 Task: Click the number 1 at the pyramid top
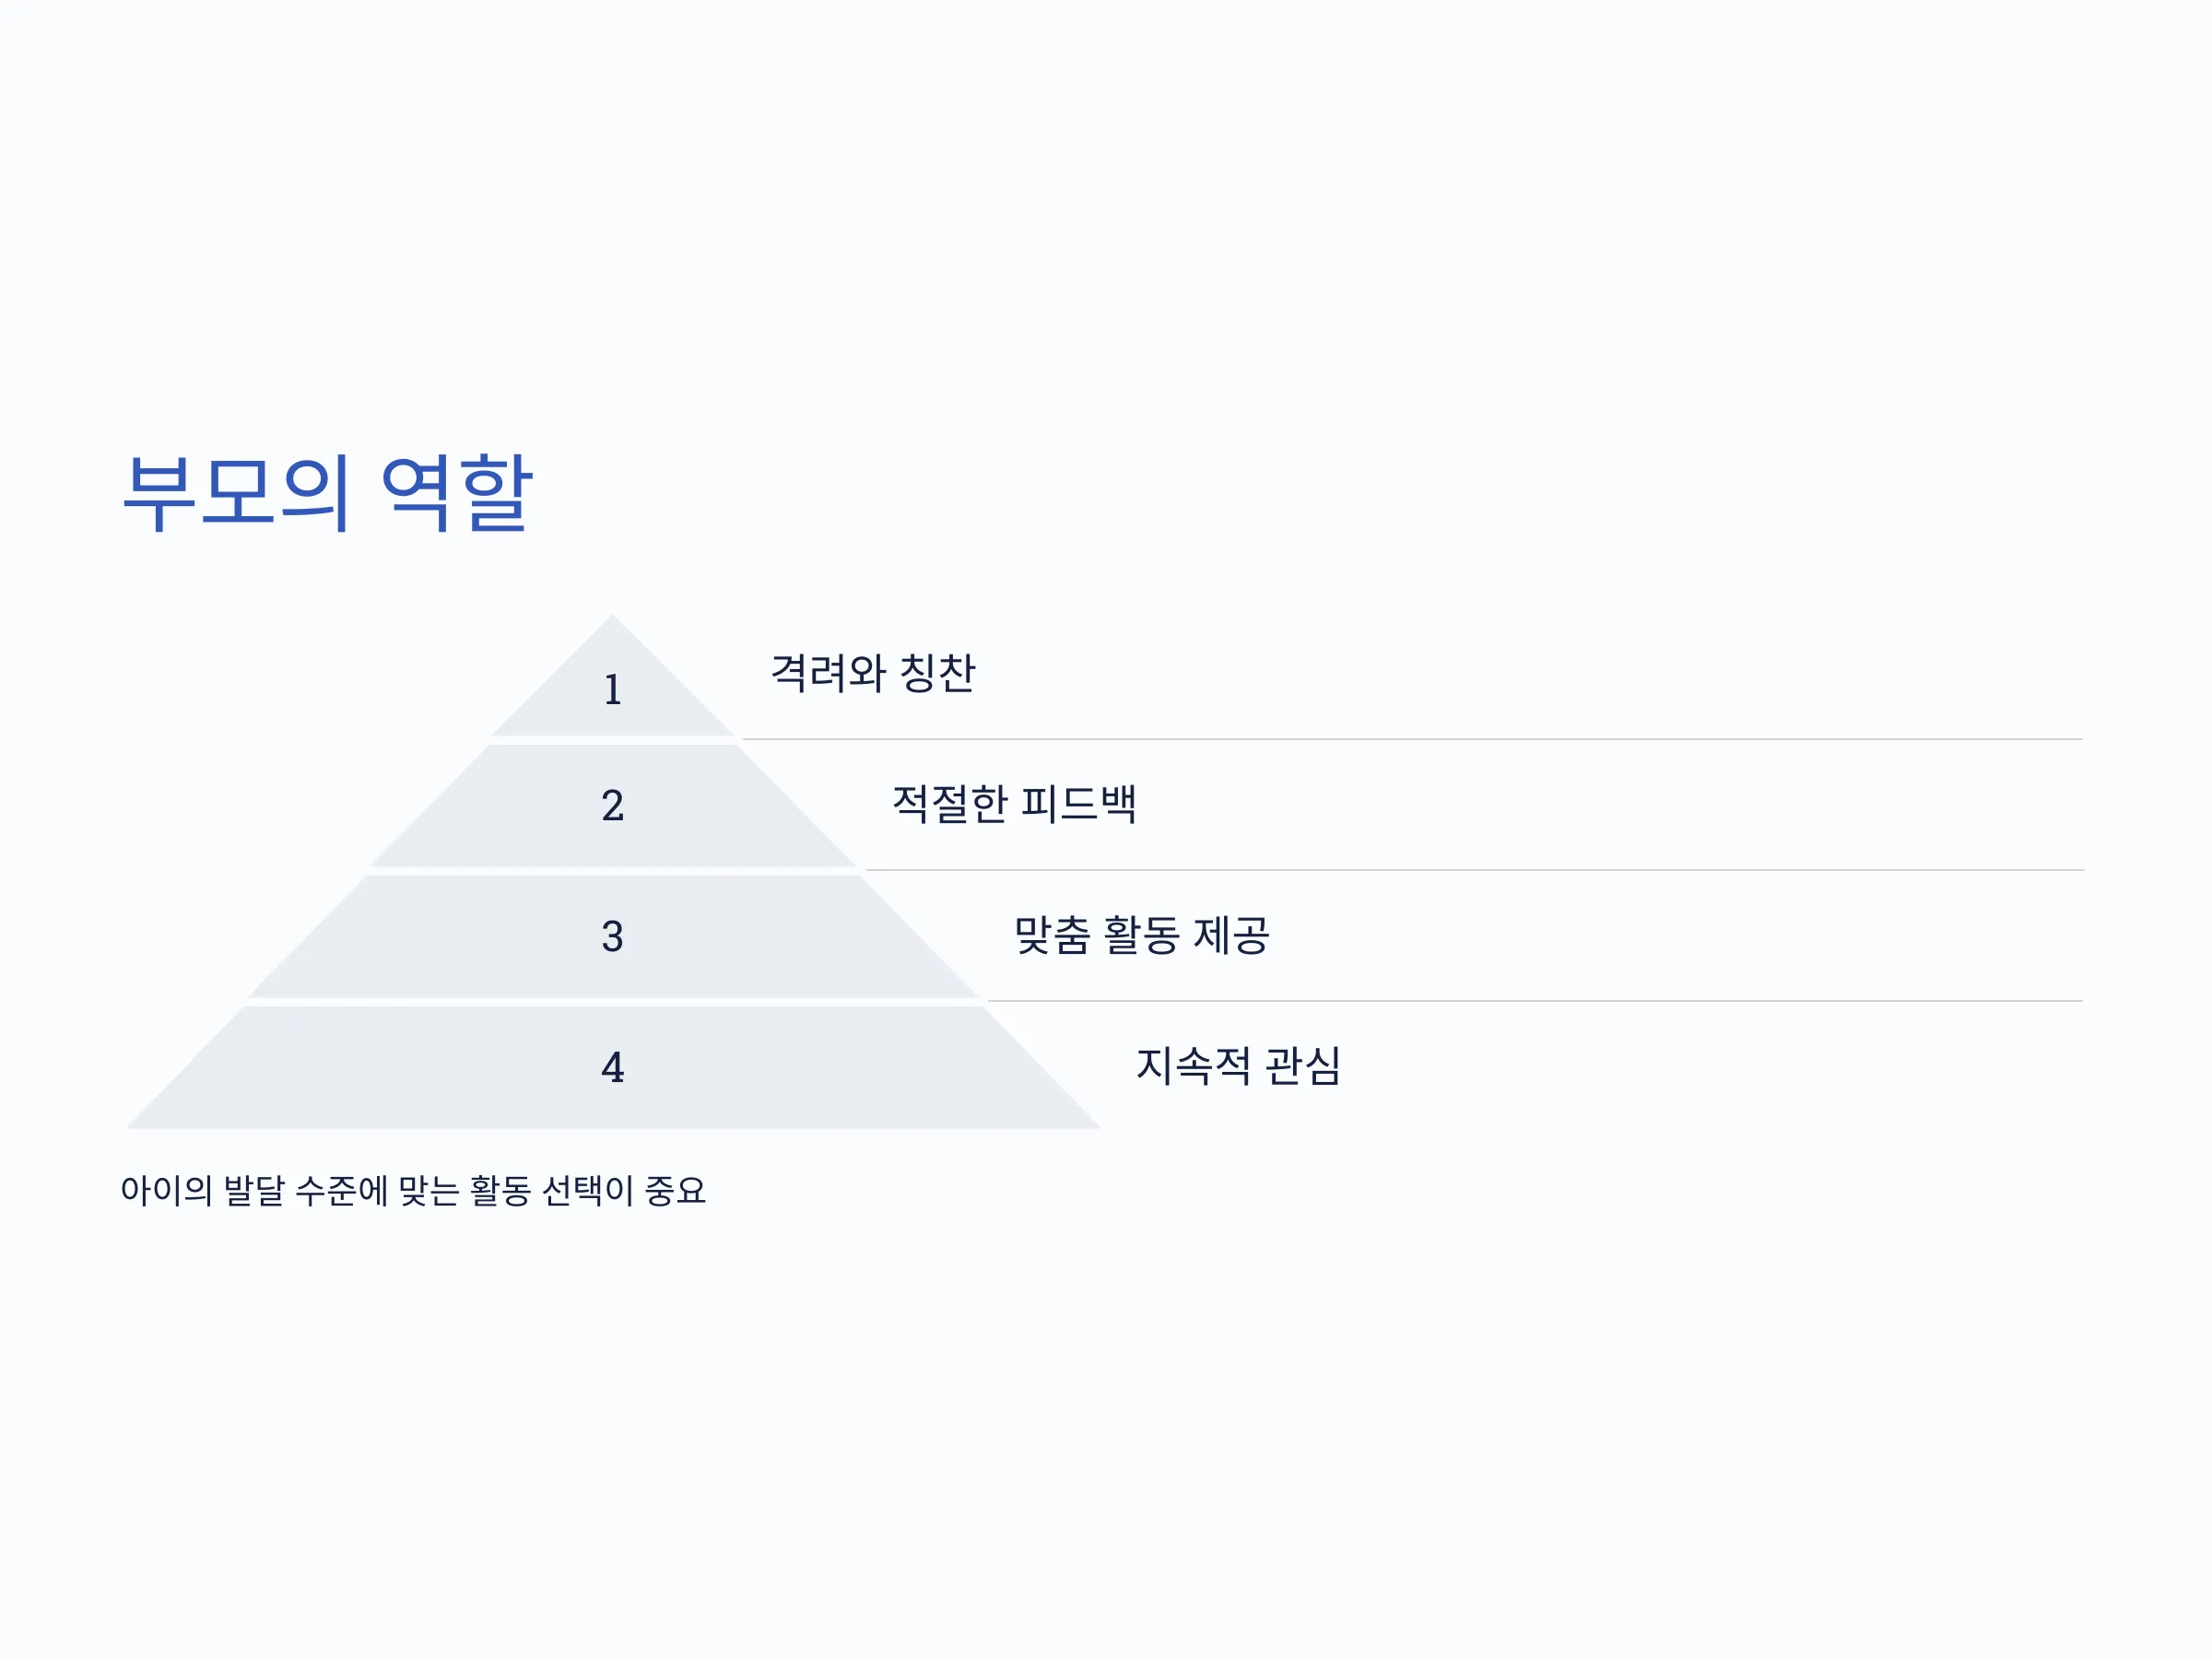coord(613,690)
